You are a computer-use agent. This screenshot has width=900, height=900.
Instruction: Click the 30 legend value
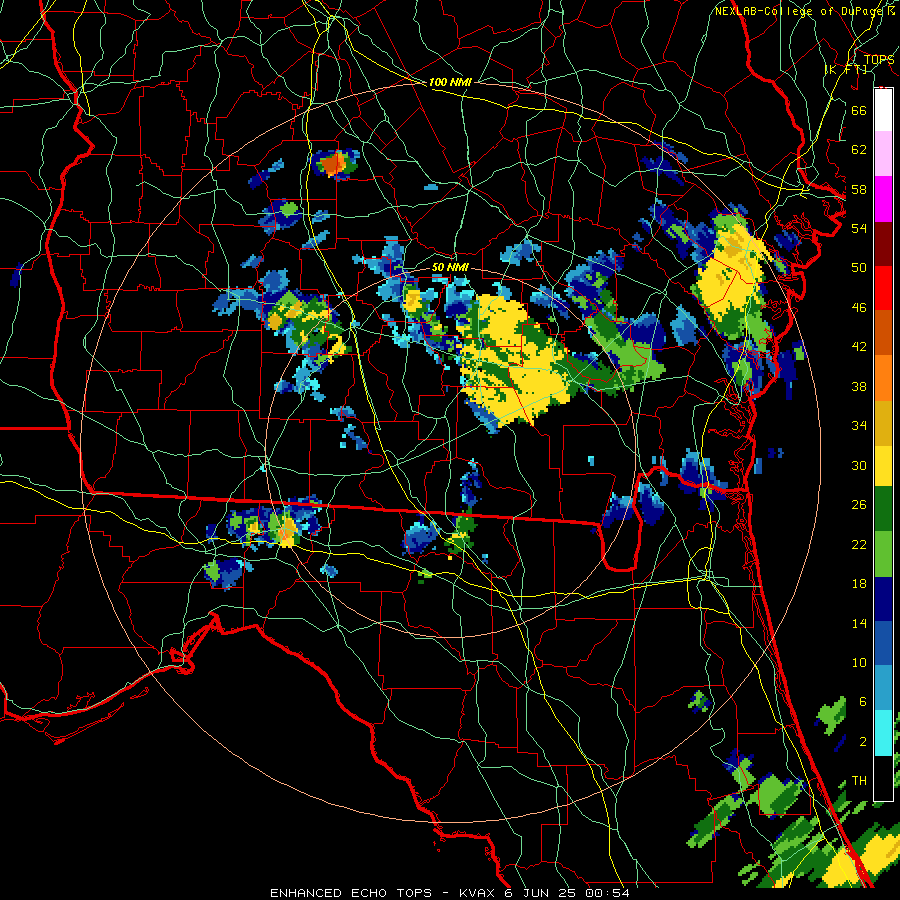point(859,465)
